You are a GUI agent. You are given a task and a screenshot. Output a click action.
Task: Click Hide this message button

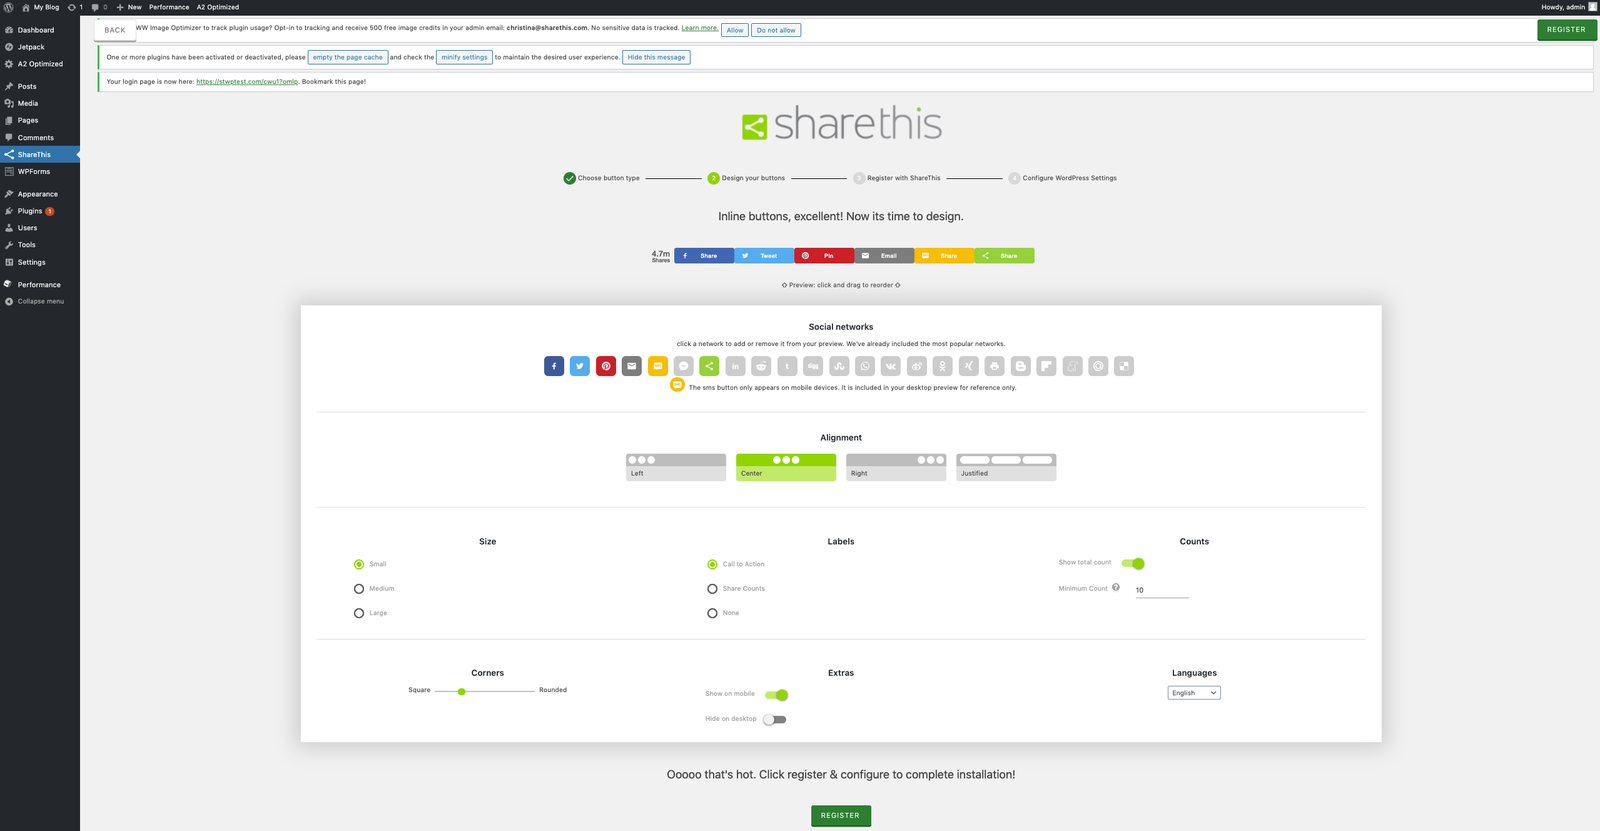click(656, 57)
